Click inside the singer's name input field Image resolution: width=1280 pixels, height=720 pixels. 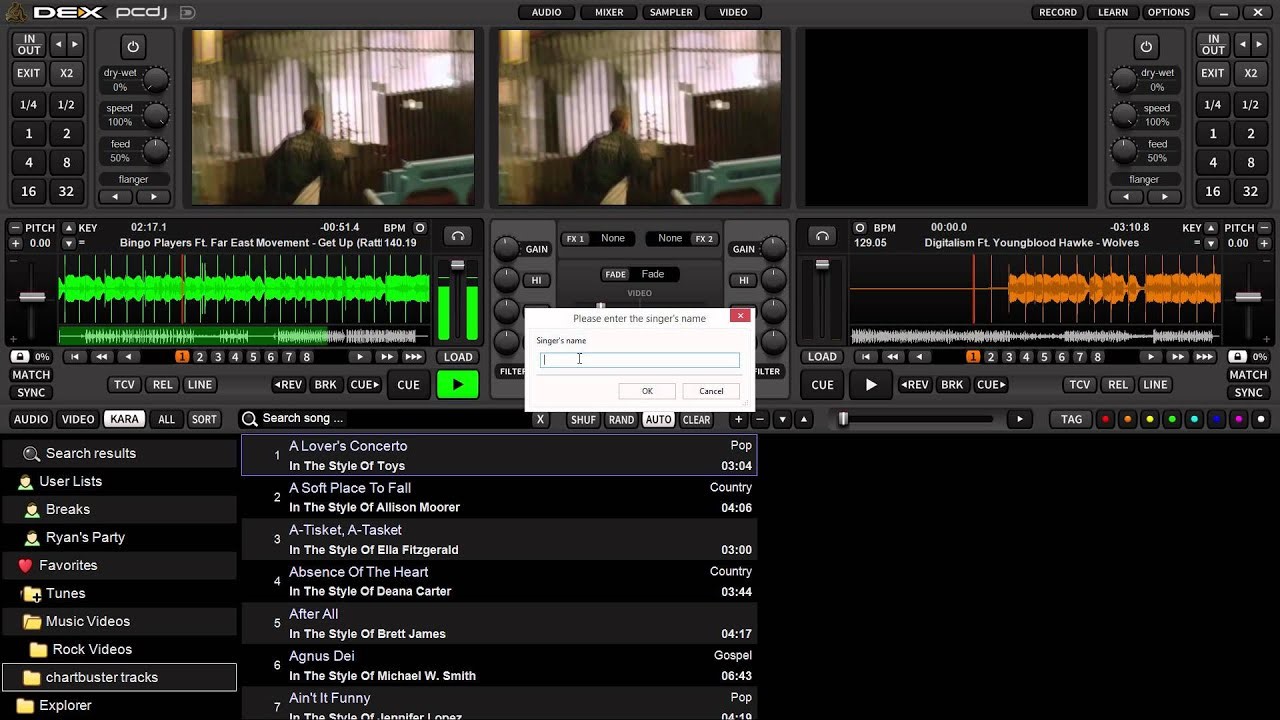click(x=639, y=359)
